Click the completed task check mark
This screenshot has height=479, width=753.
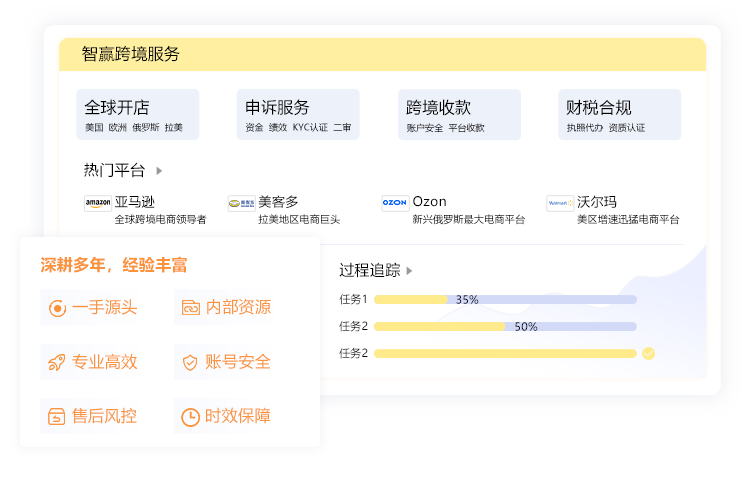[x=648, y=353]
